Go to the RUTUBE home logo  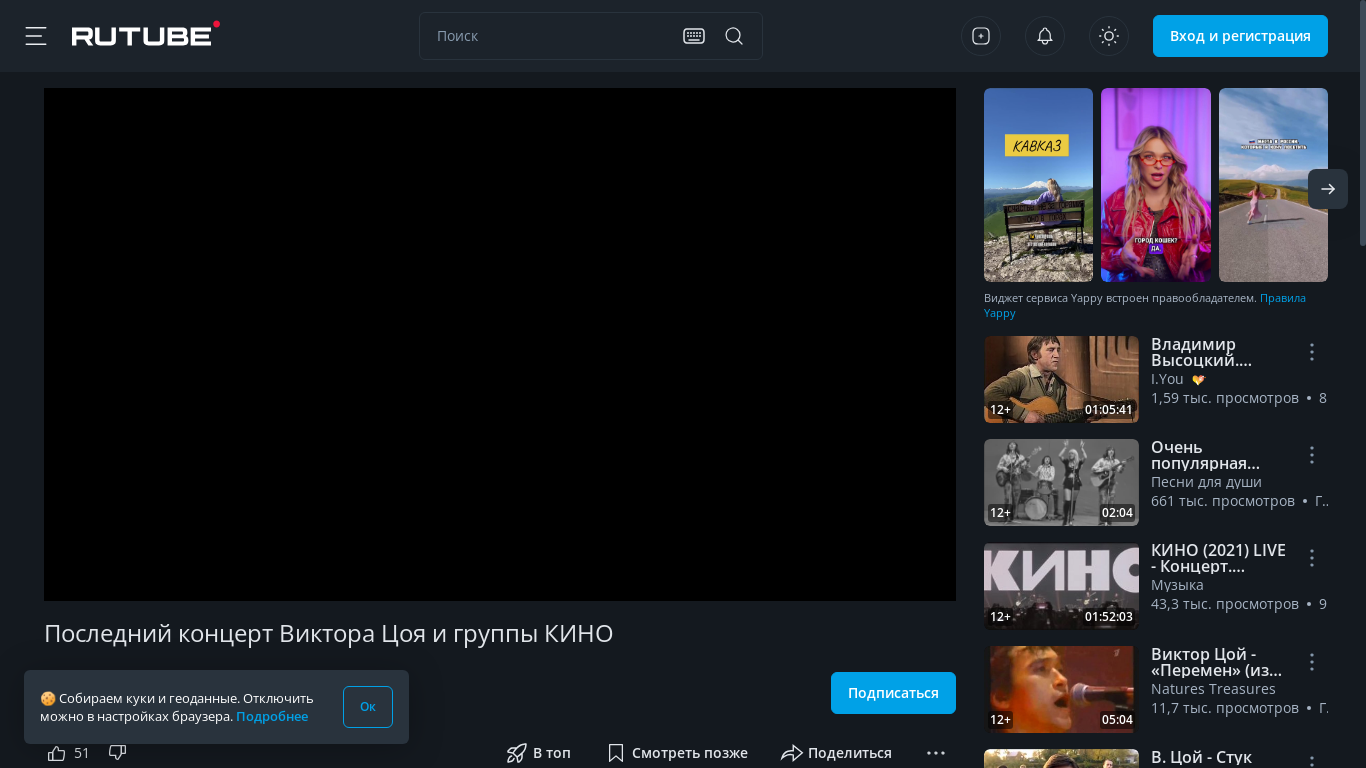146,35
